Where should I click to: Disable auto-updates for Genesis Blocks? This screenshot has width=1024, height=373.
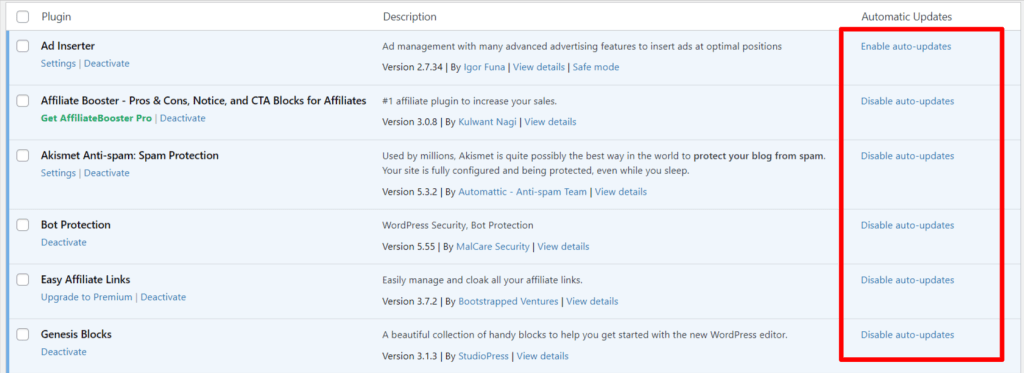(907, 335)
